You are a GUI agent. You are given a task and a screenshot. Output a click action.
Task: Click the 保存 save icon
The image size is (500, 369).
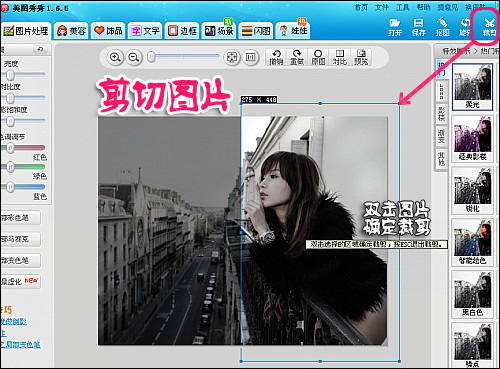coord(419,27)
